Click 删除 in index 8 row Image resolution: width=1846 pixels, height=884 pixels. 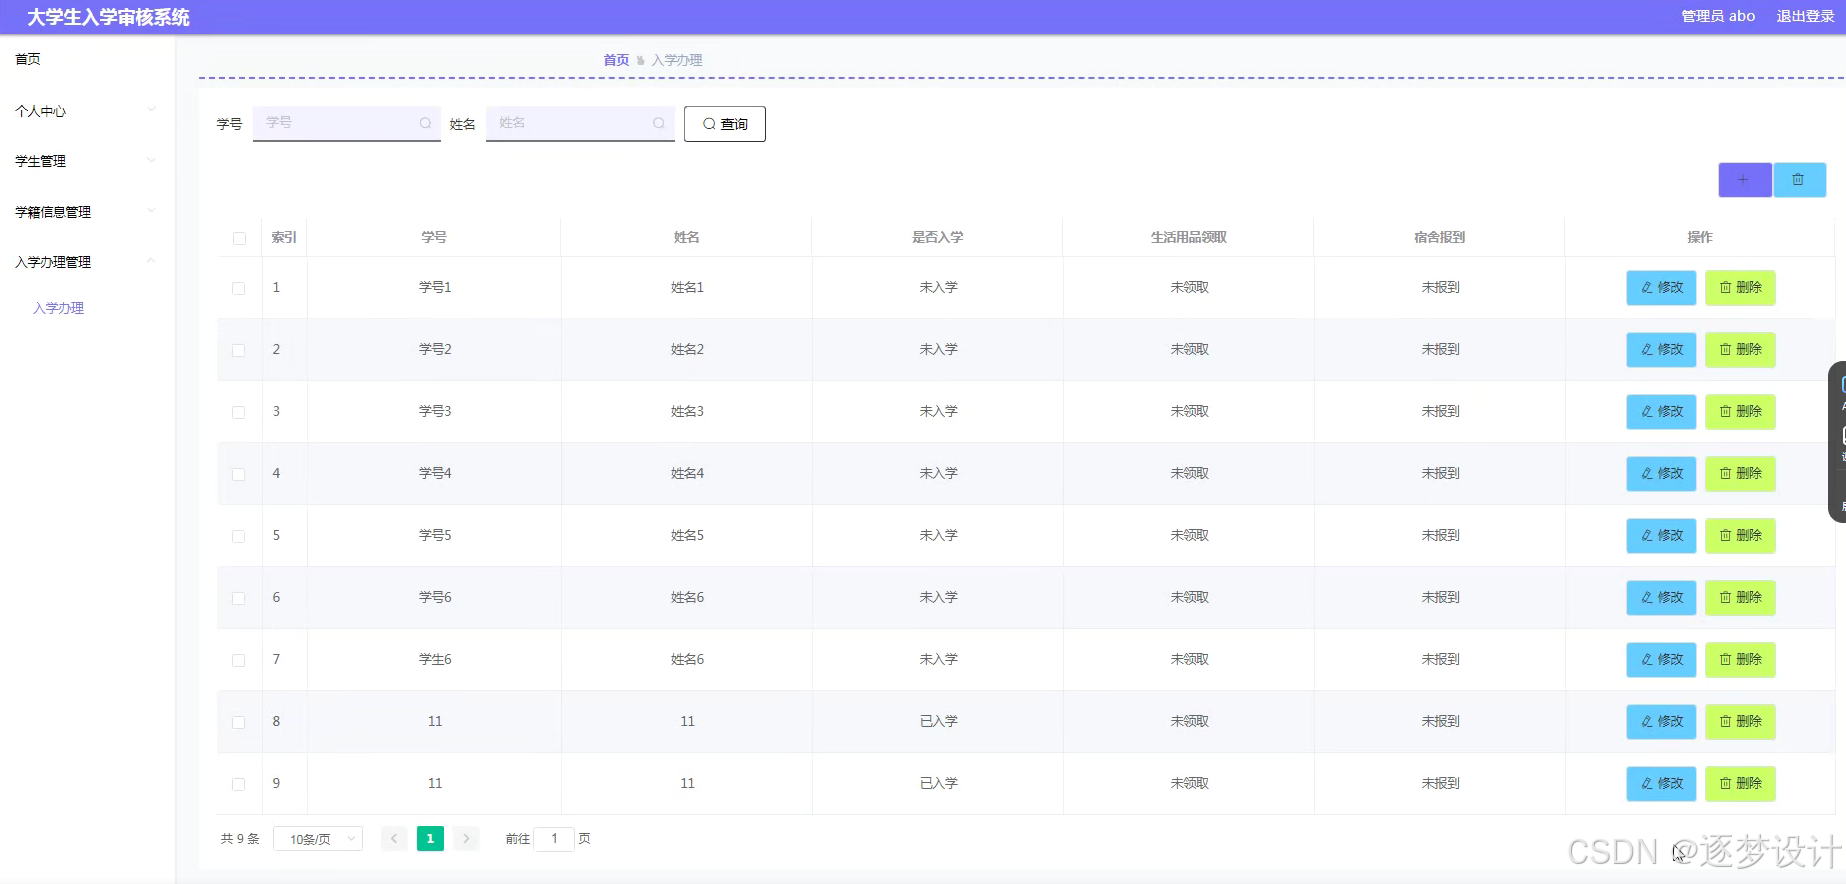point(1740,722)
